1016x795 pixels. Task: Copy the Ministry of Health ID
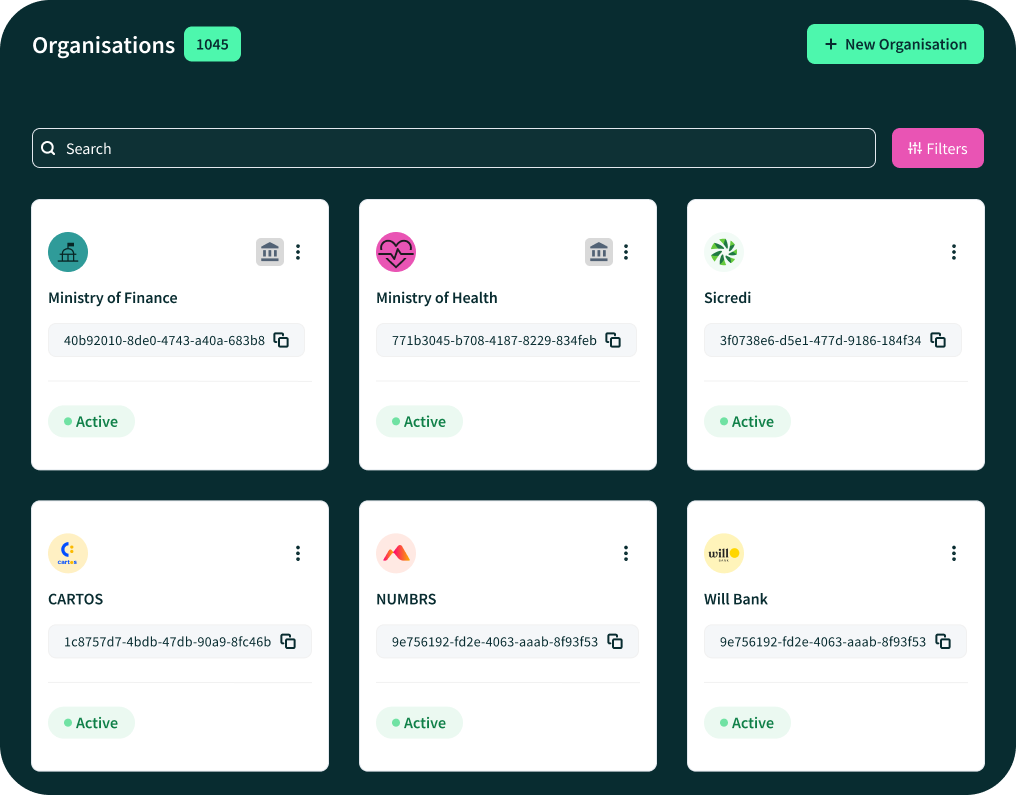coord(613,340)
